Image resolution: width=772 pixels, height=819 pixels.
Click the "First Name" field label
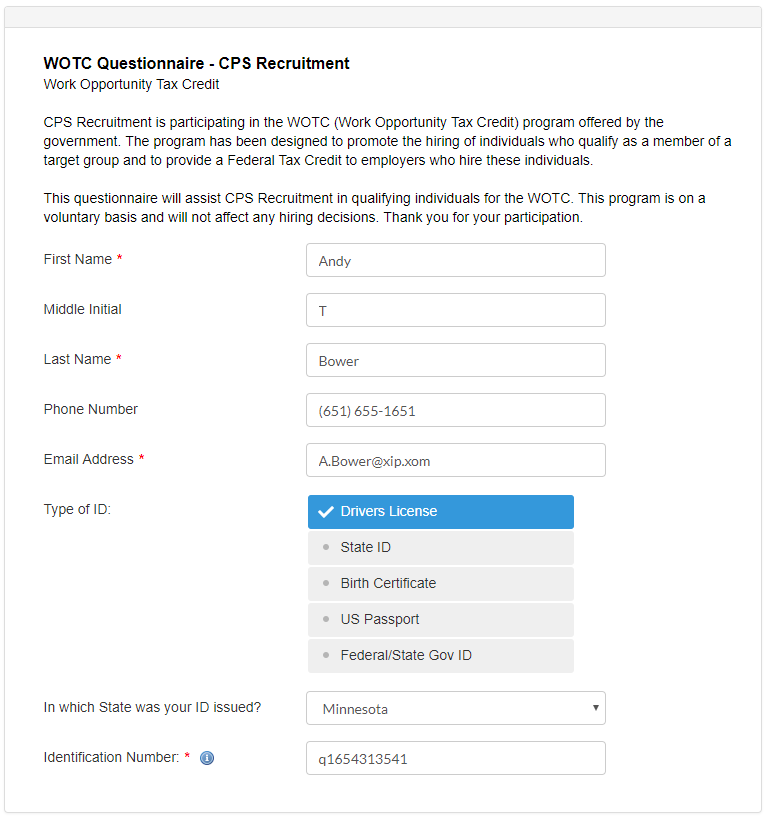(x=78, y=259)
